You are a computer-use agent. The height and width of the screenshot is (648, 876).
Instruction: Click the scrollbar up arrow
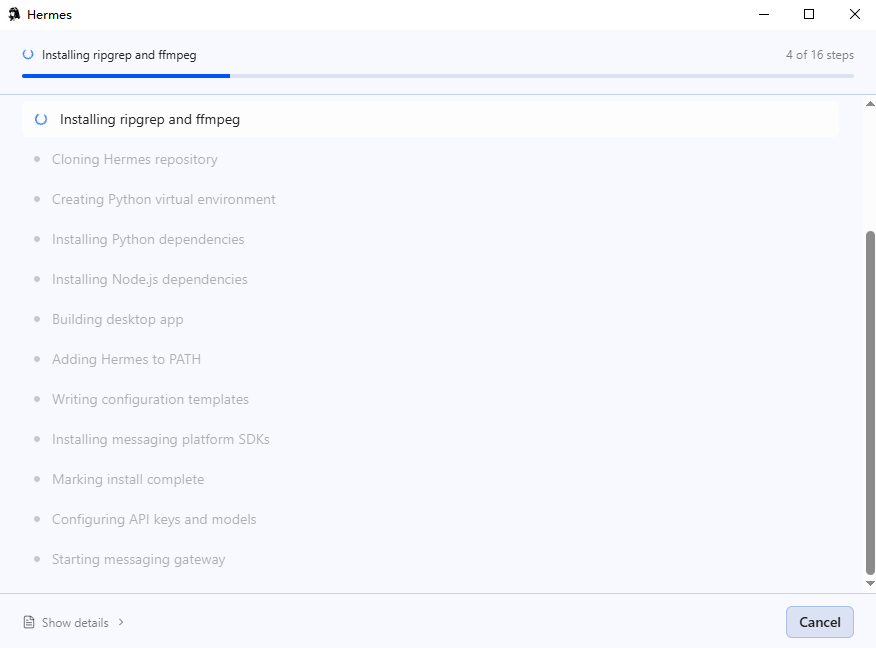coord(870,104)
